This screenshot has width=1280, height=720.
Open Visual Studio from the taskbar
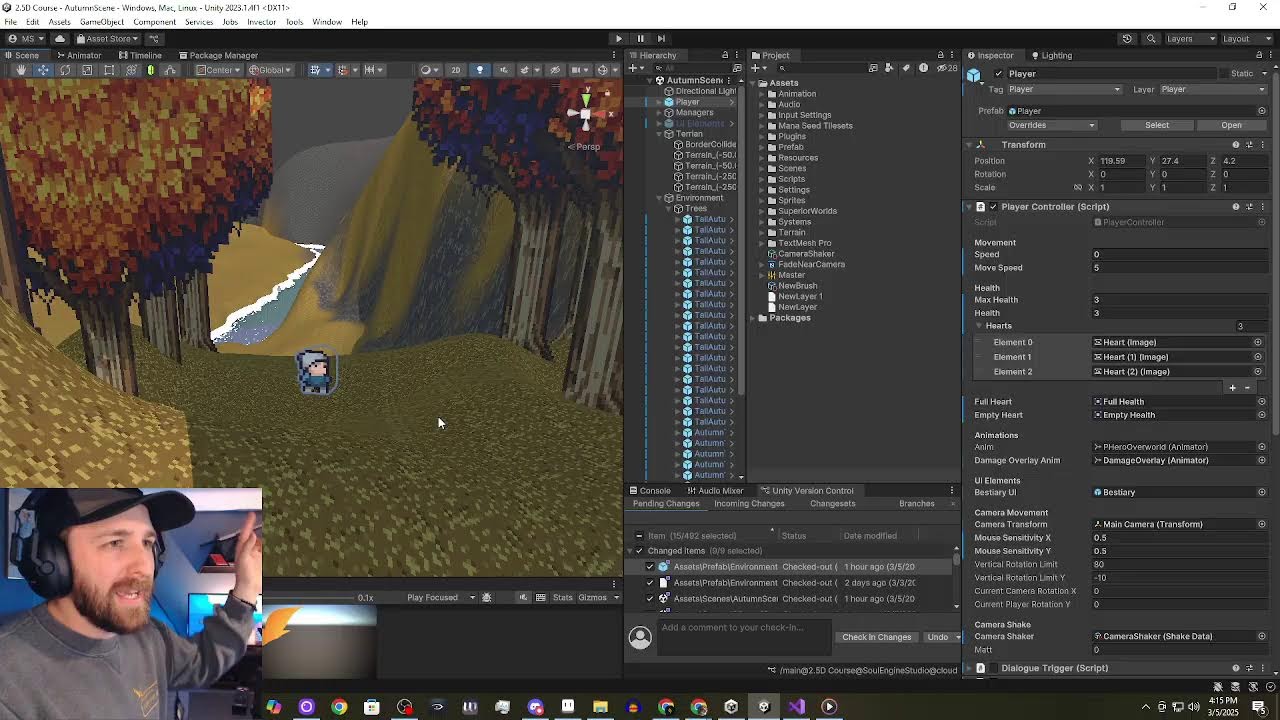click(x=796, y=707)
